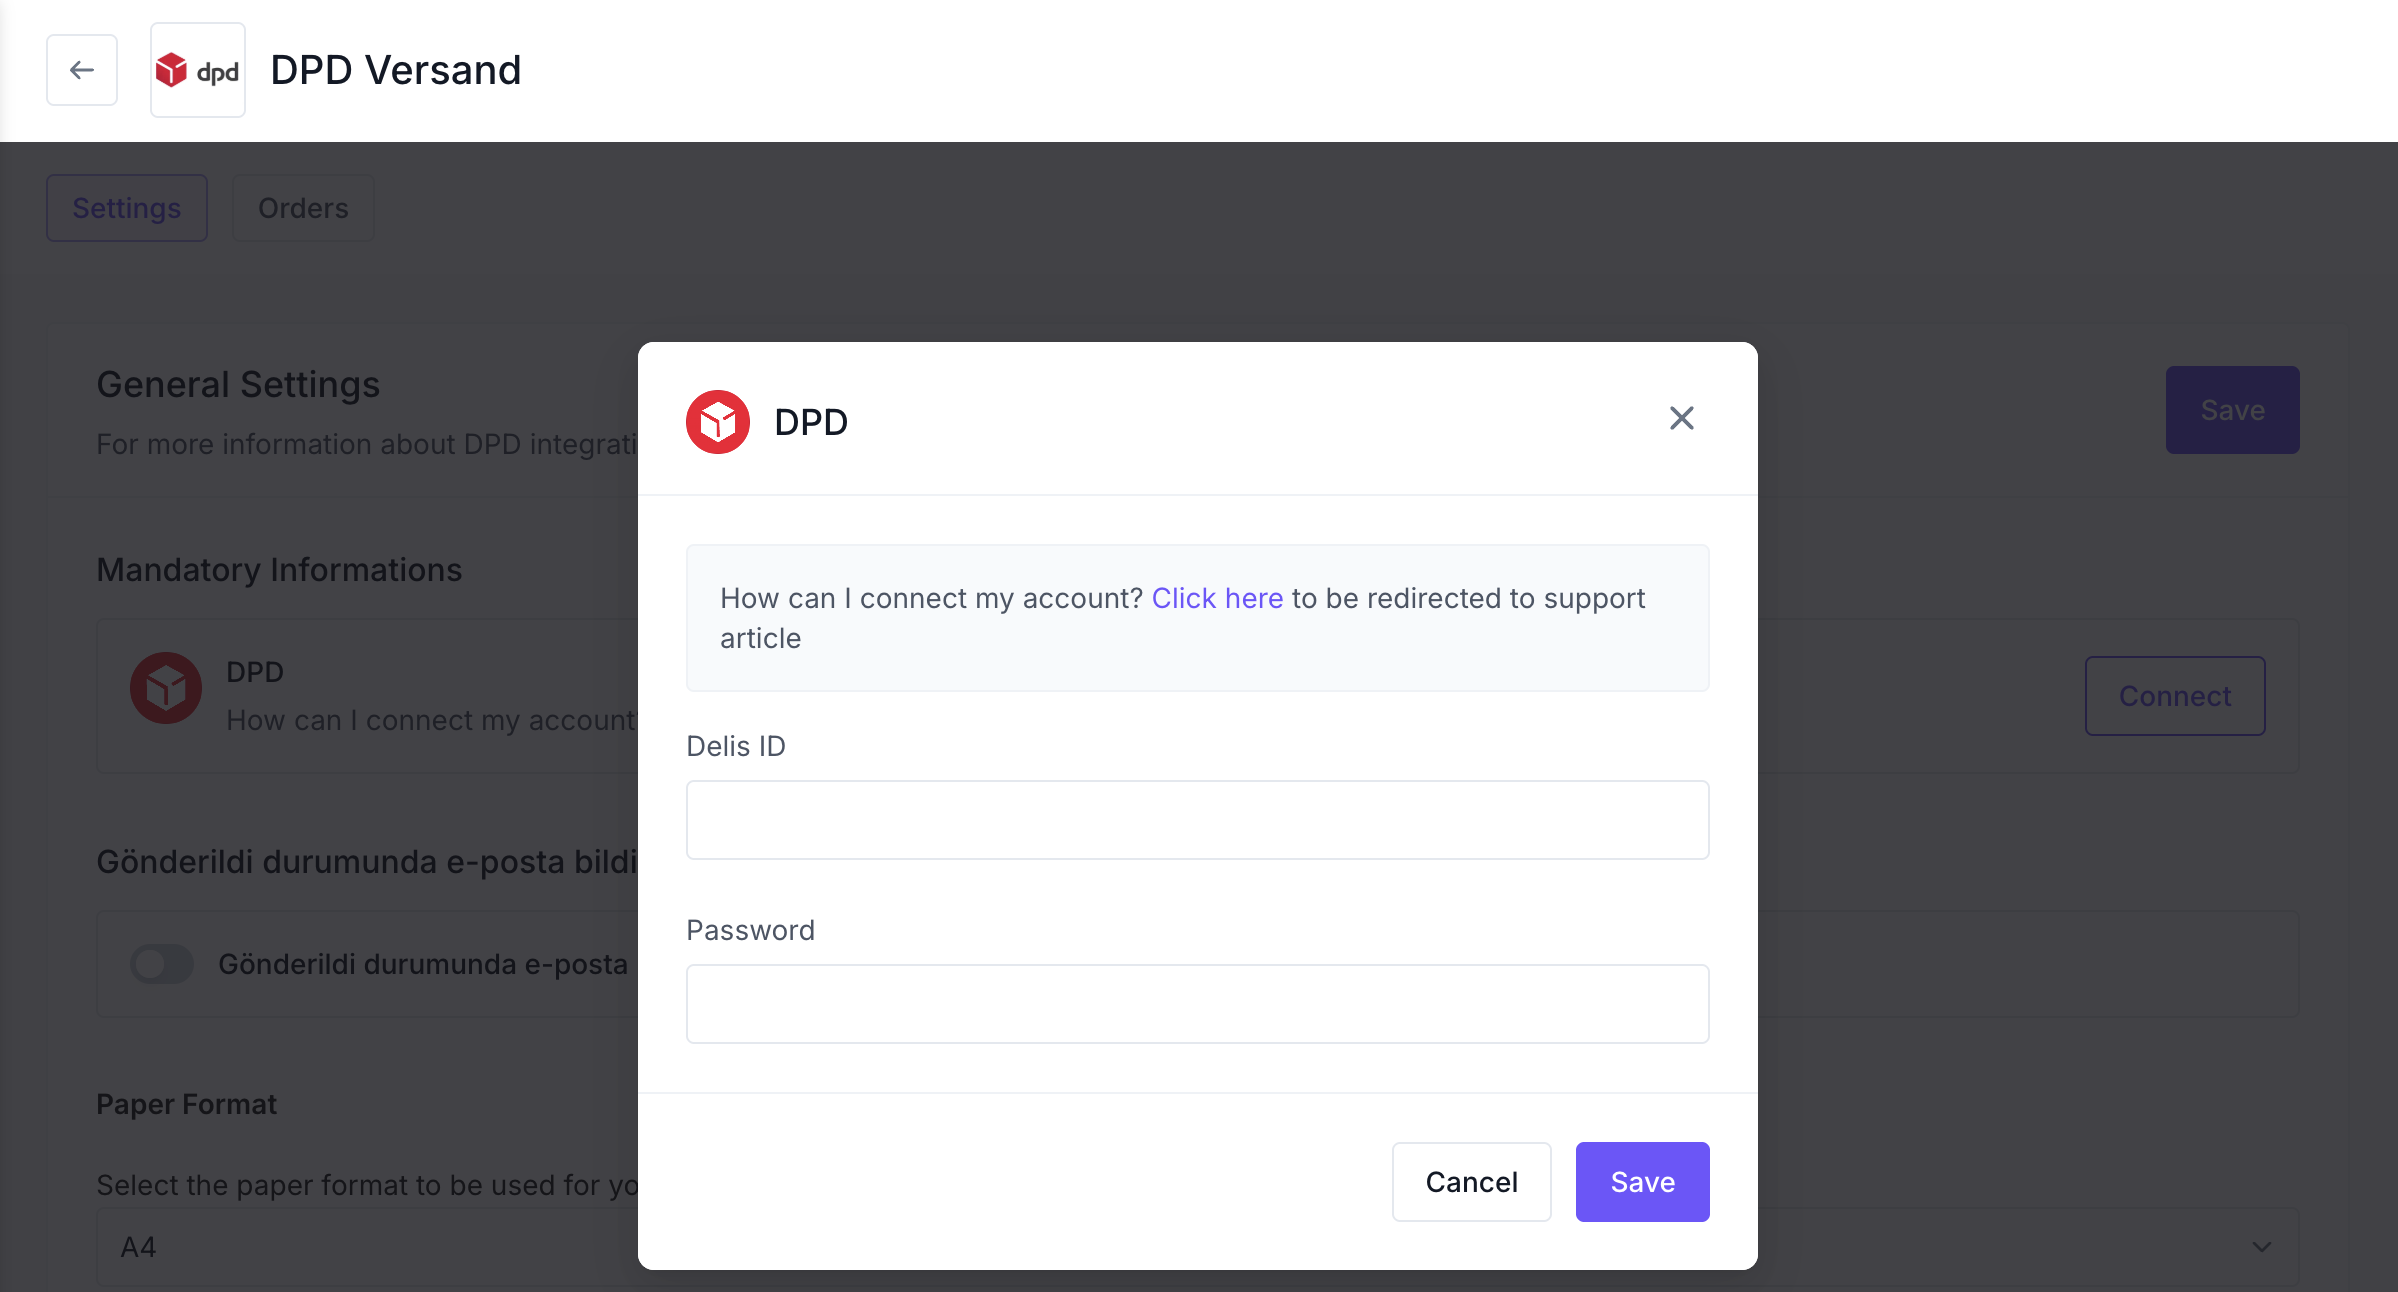Click the dpd logo in header
Viewport: 2398px width, 1292px height.
coord(198,70)
